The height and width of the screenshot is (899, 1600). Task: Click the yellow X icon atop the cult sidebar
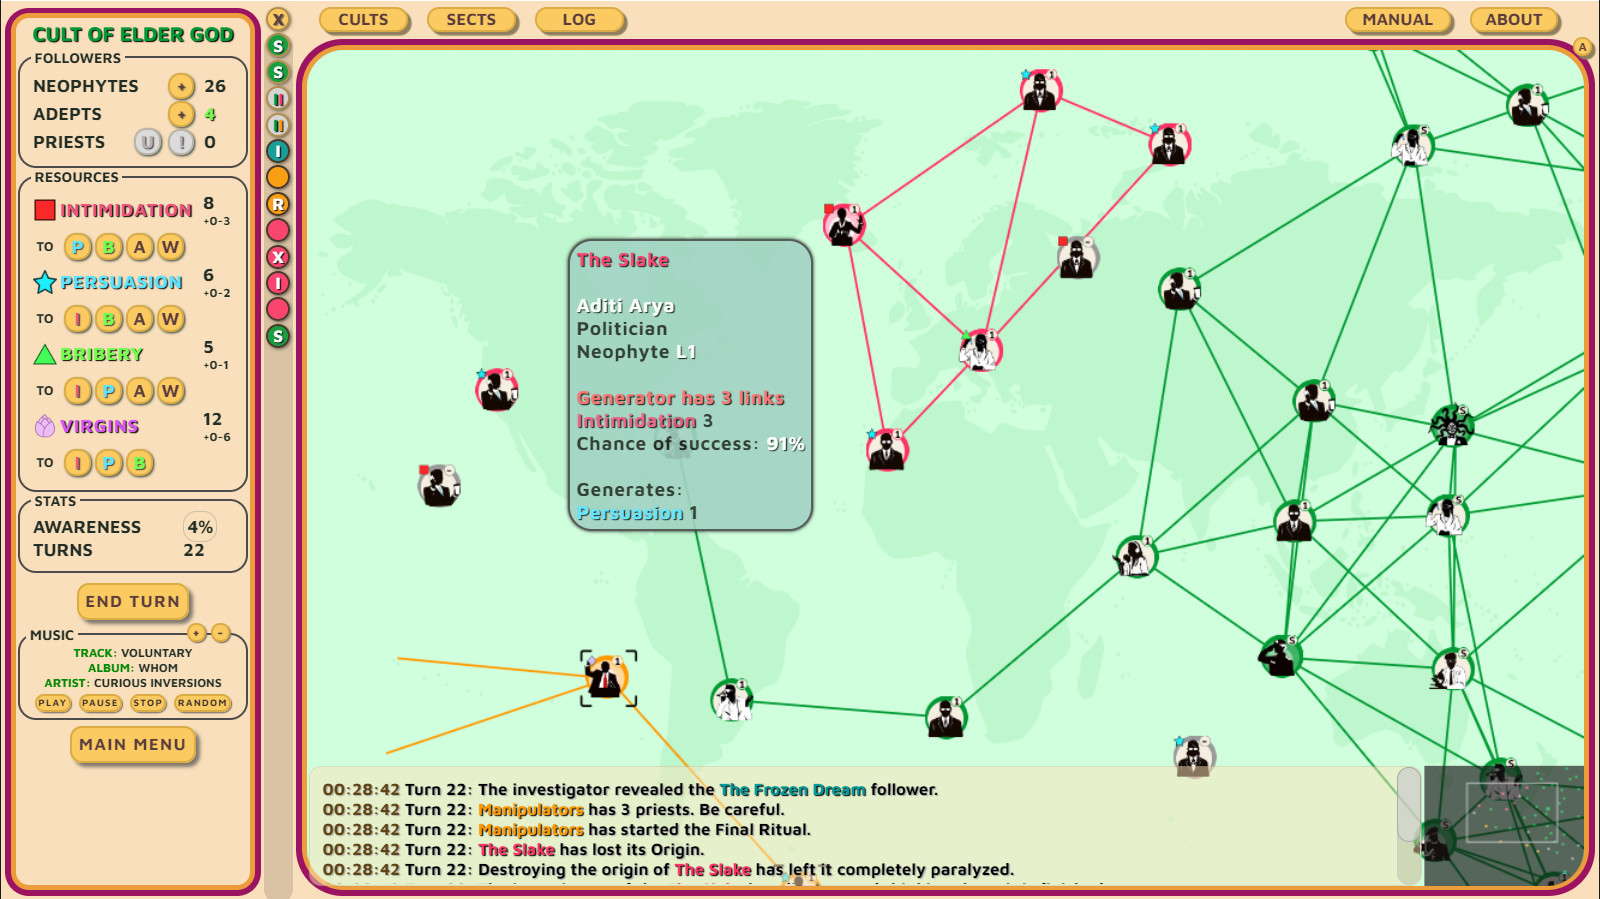coord(278,19)
